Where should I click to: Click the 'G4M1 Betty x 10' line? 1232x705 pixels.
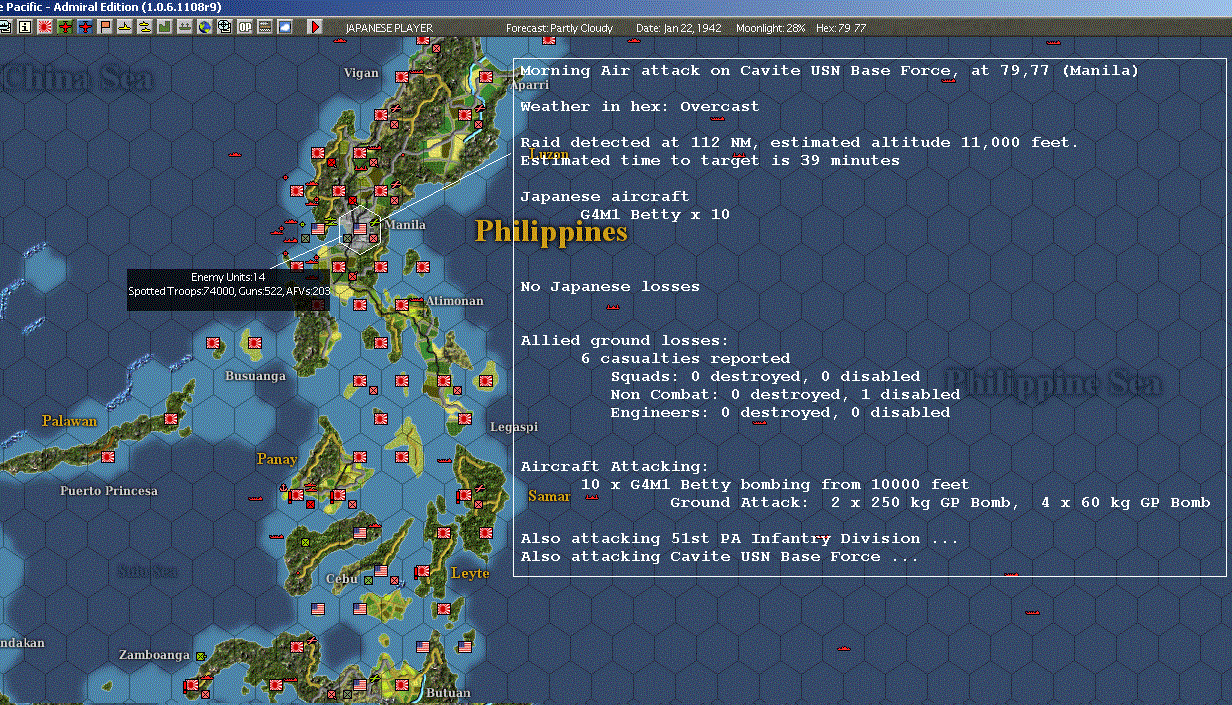655,215
